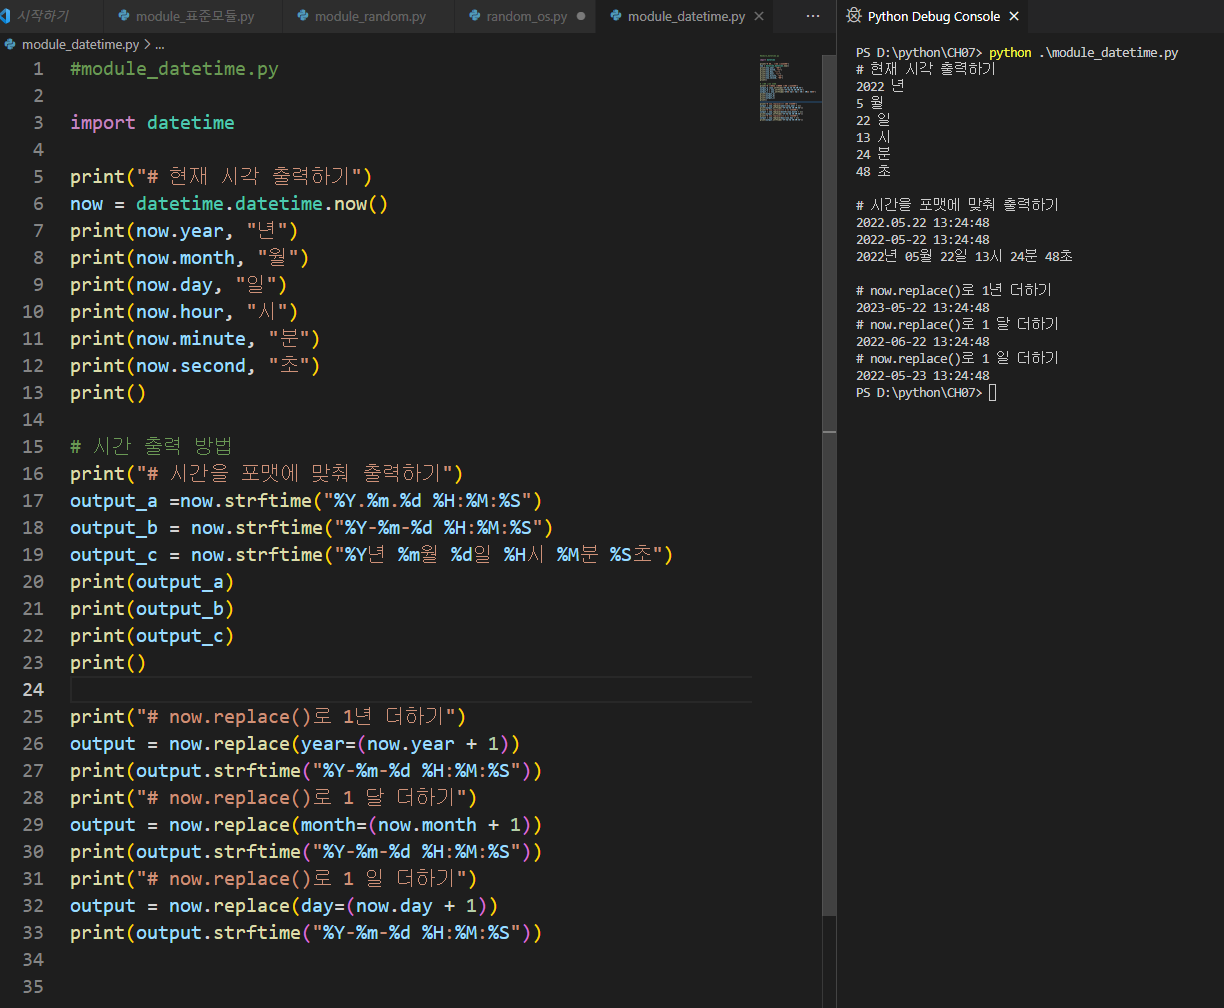The width and height of the screenshot is (1224, 1008).
Task: Click terminal output '2022년 05월 22일 13시 24분 48초'
Action: point(964,257)
